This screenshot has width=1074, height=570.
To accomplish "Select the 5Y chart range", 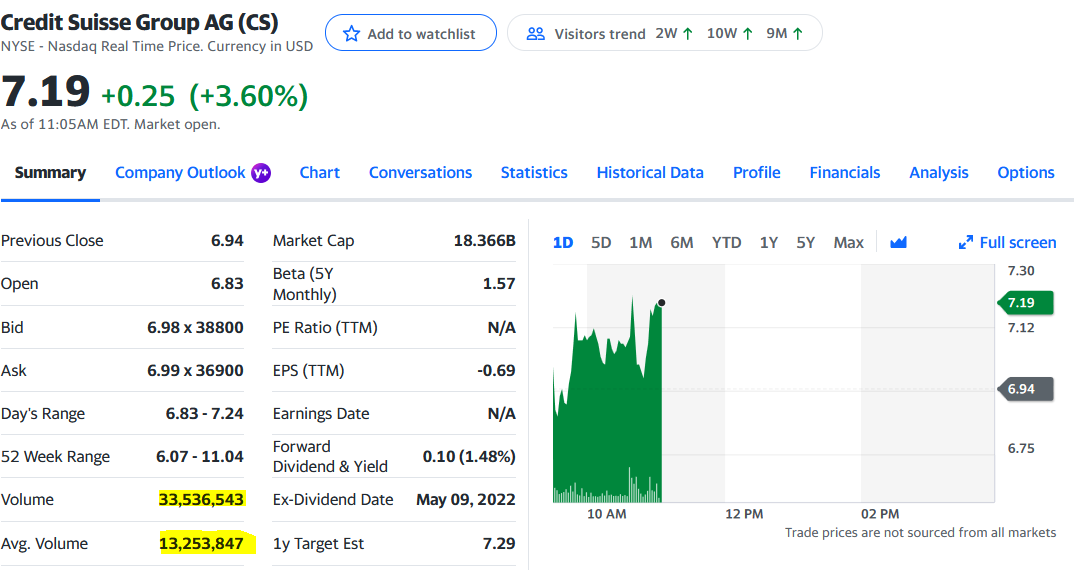I will point(806,243).
